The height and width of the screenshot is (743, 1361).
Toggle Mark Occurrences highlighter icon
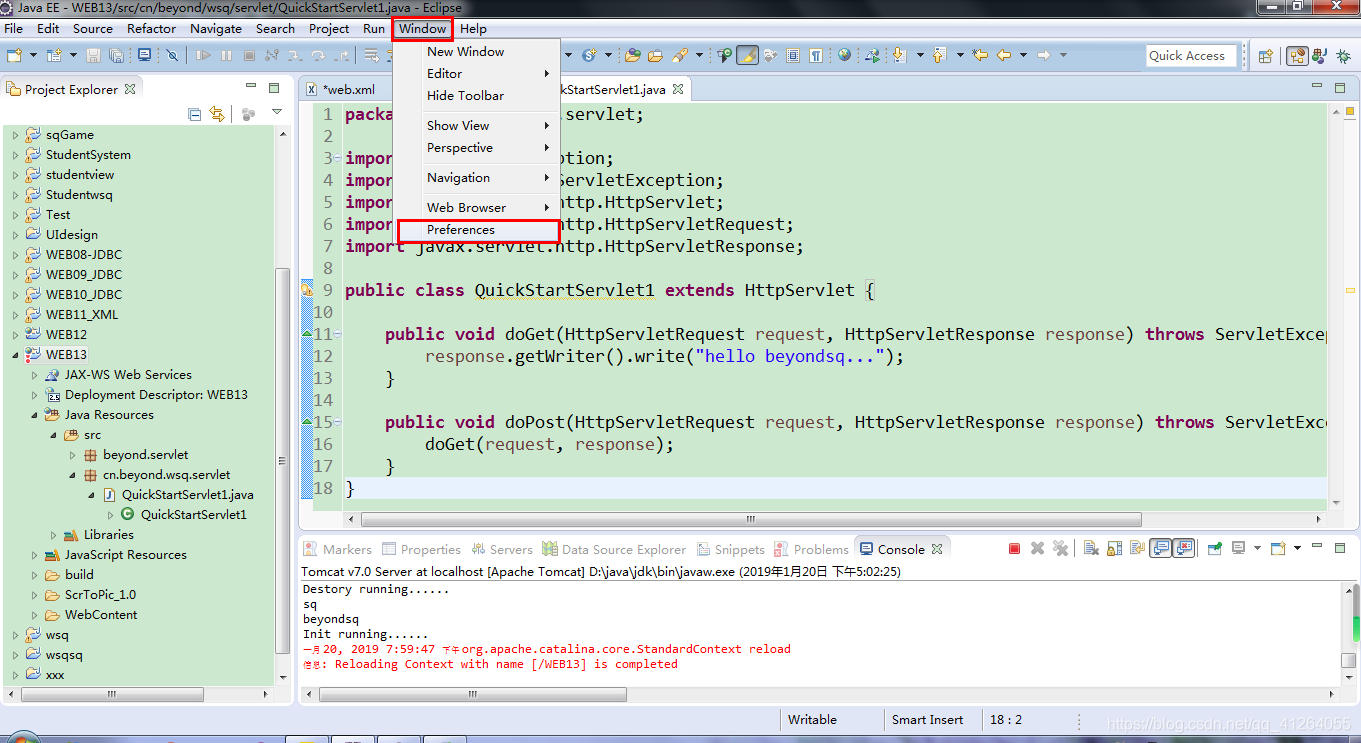(x=748, y=55)
